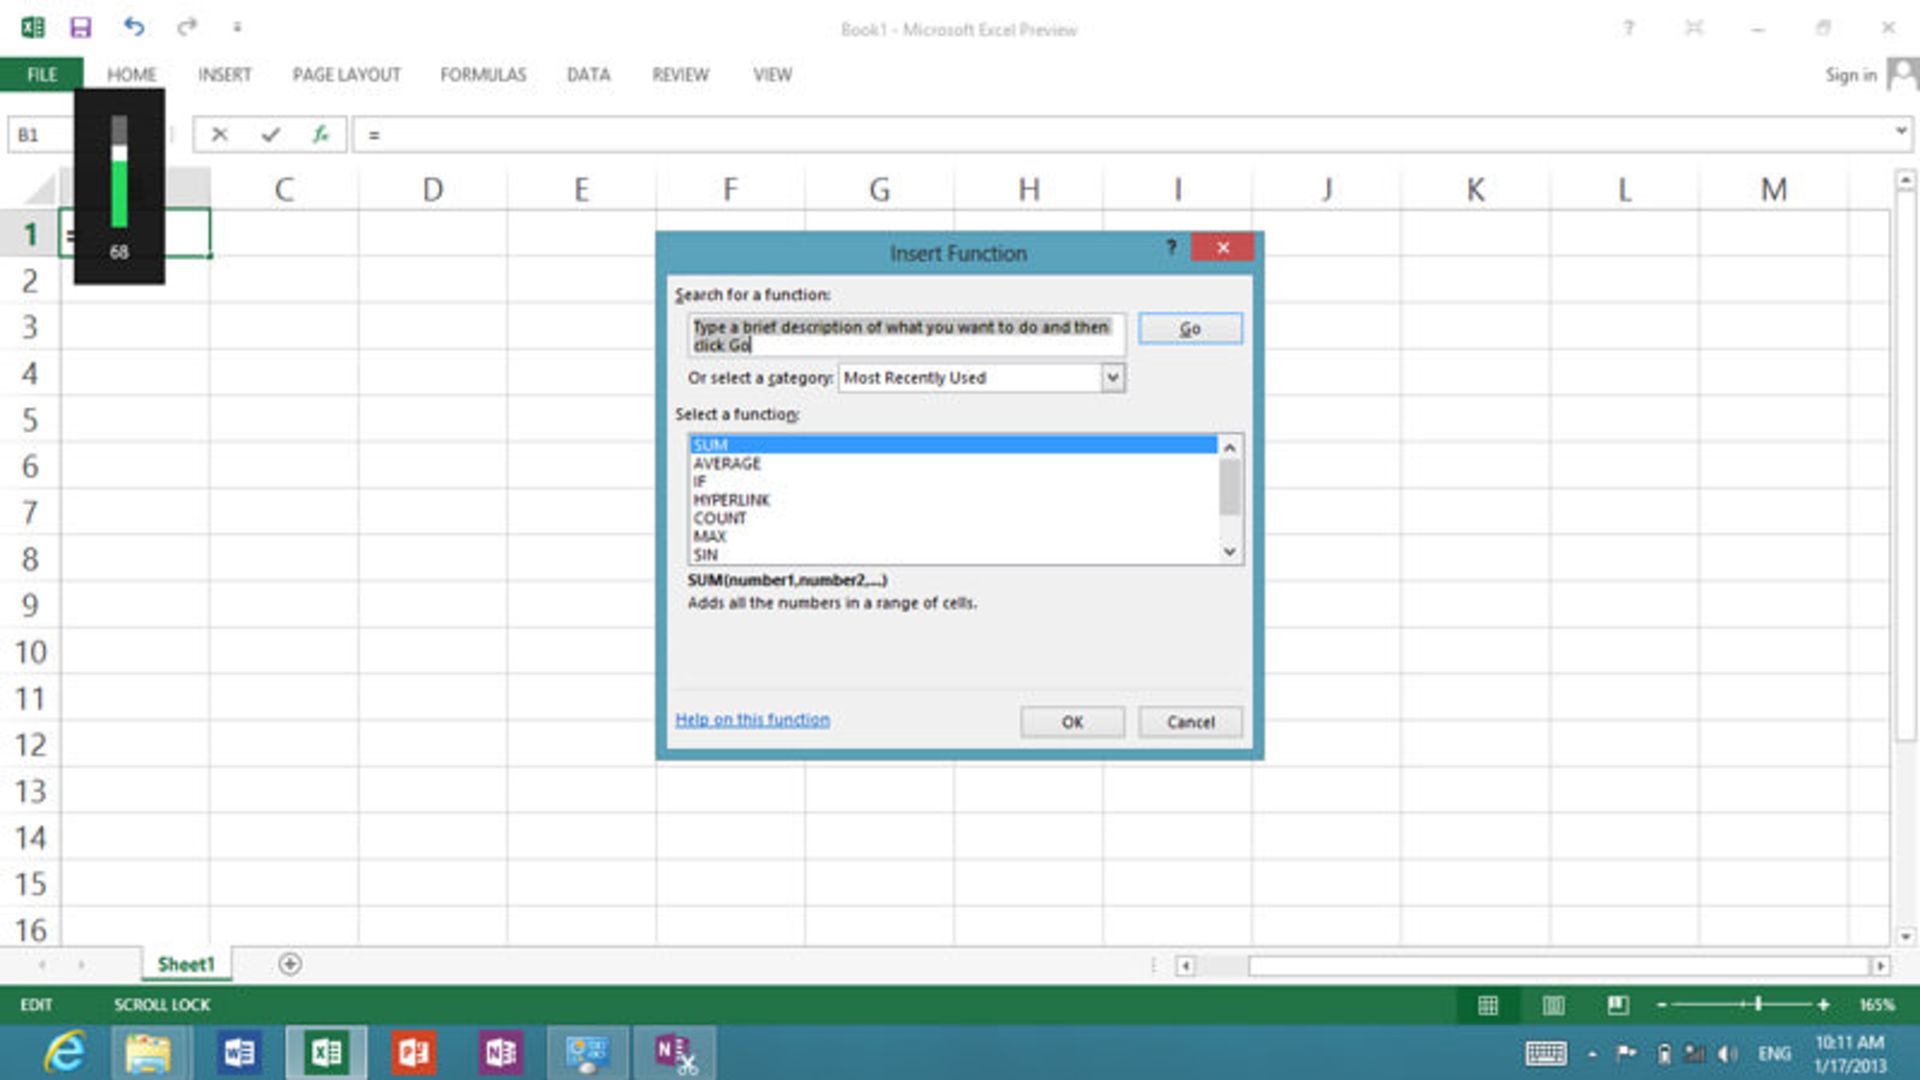Open the Customize Quick Access Toolbar arrow

(x=237, y=28)
